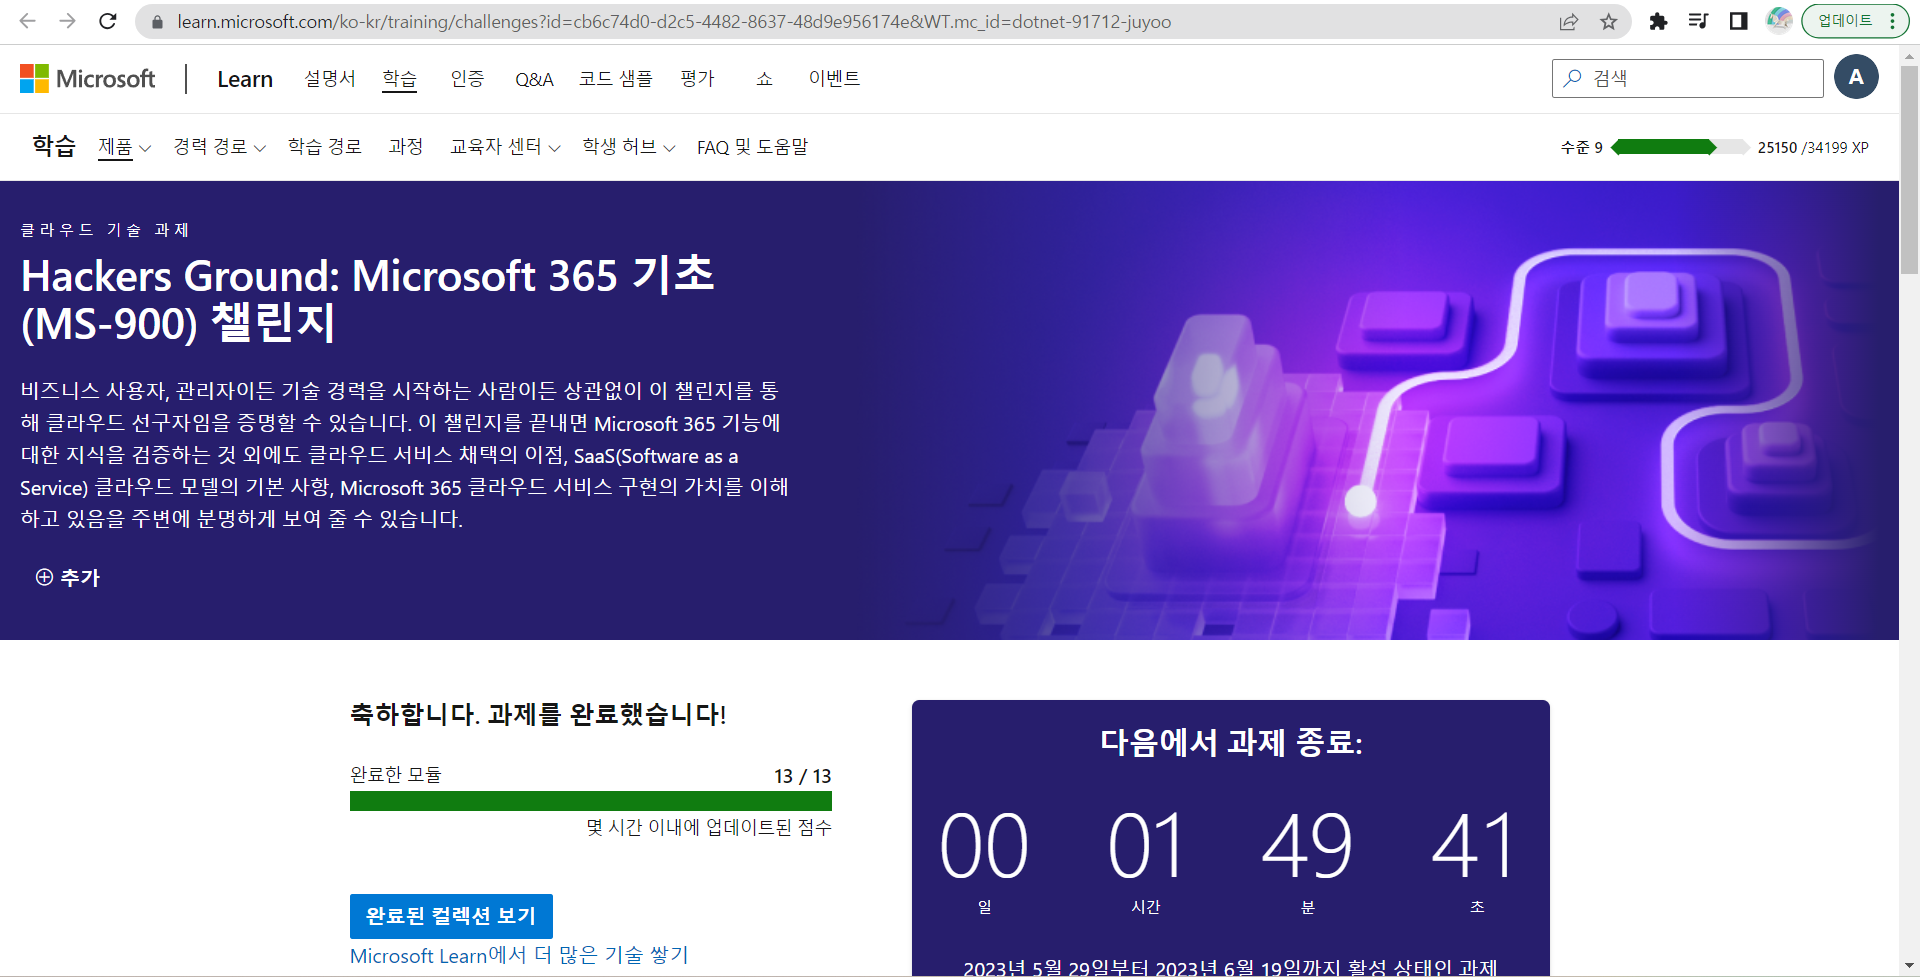
Task: Open the Microsoft Learn skills link
Action: 518,955
